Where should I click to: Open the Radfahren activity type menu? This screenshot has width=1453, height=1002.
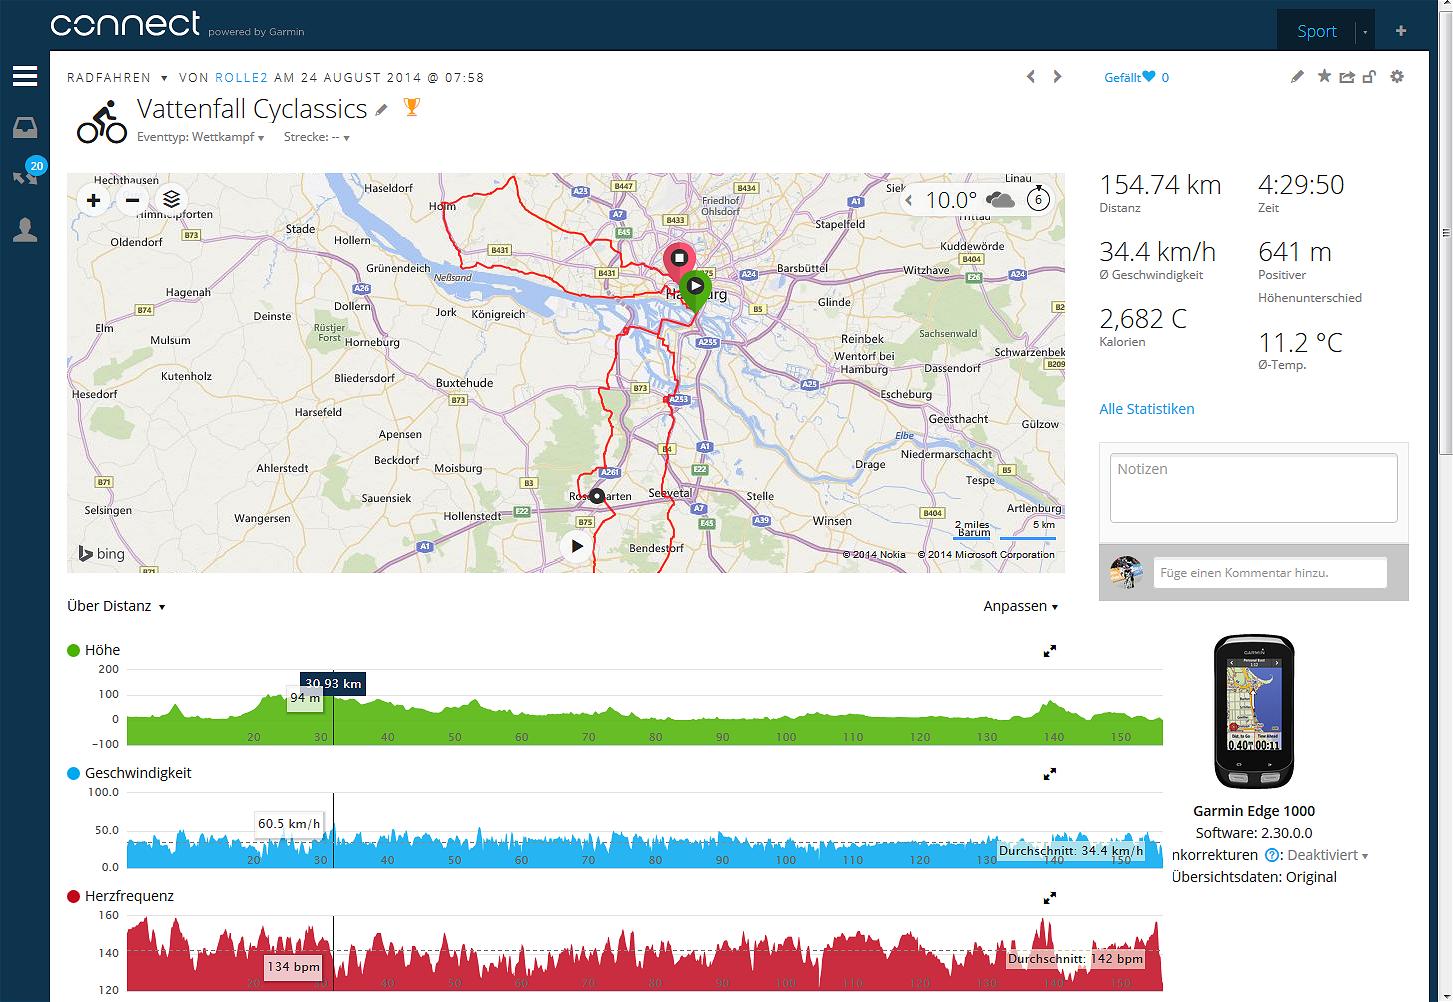coord(116,78)
